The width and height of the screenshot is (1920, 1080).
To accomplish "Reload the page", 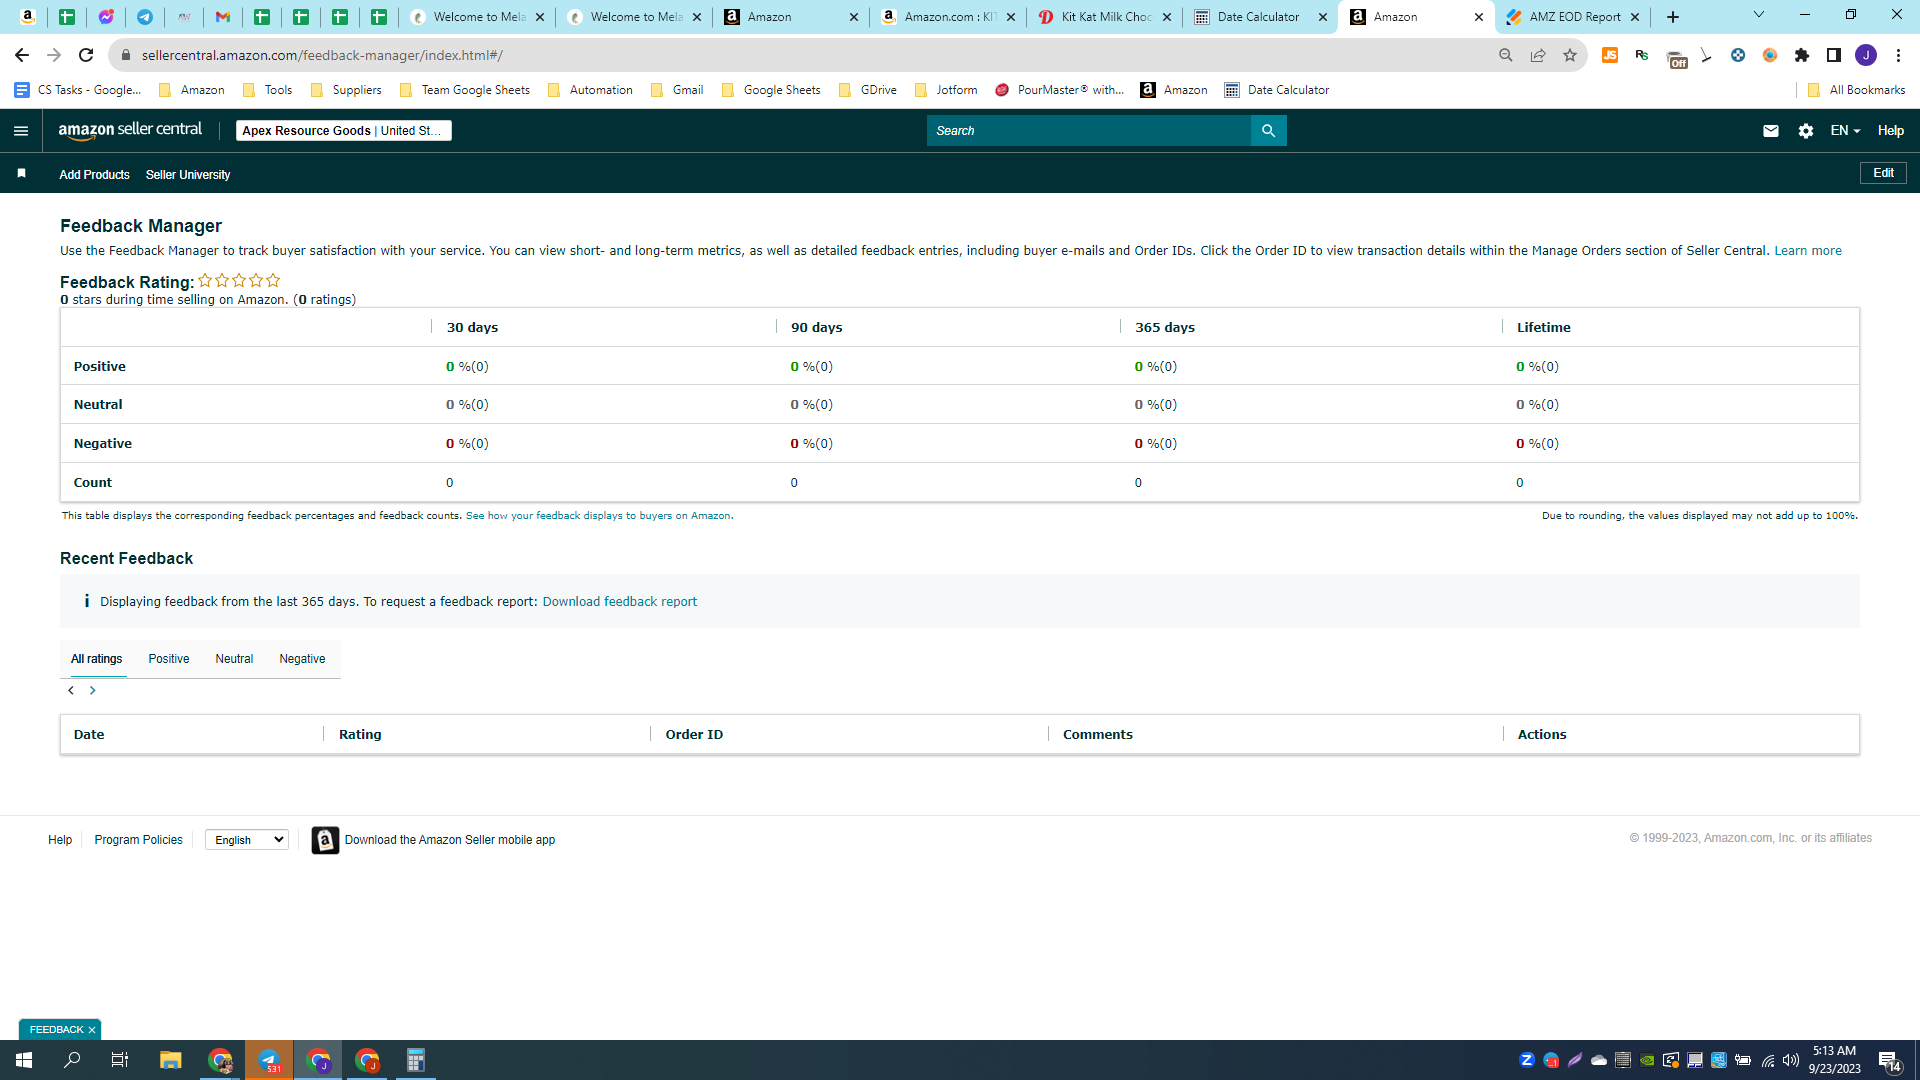I will (86, 55).
